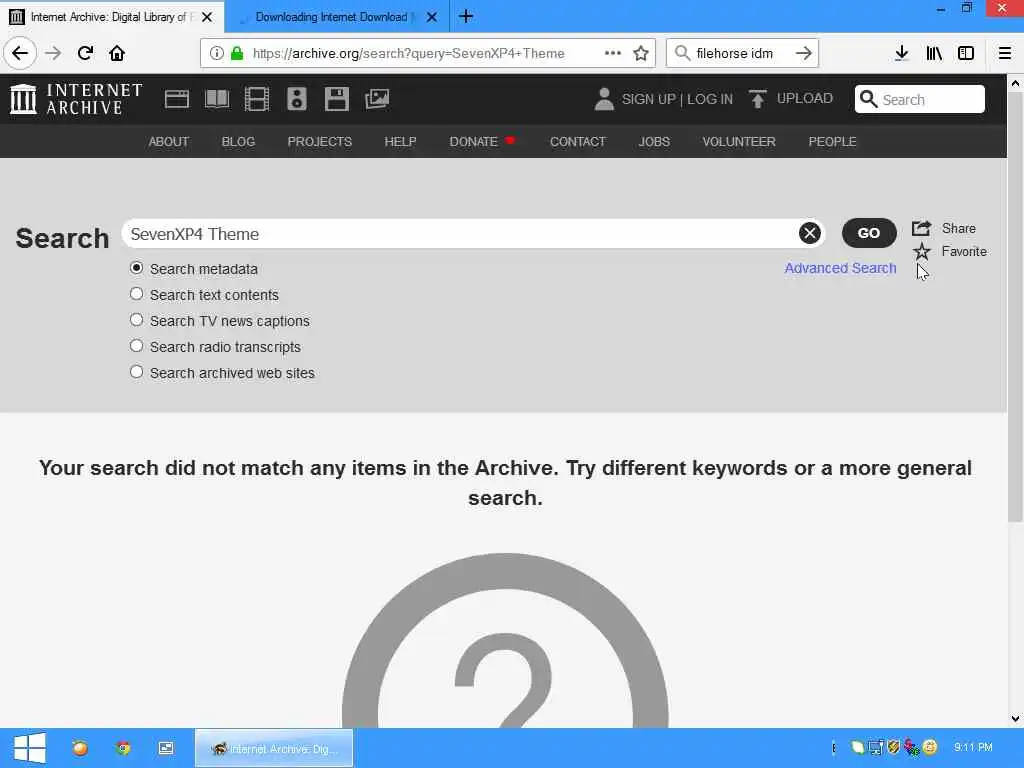Select Search radio transcripts option
1024x768 pixels.
136,346
